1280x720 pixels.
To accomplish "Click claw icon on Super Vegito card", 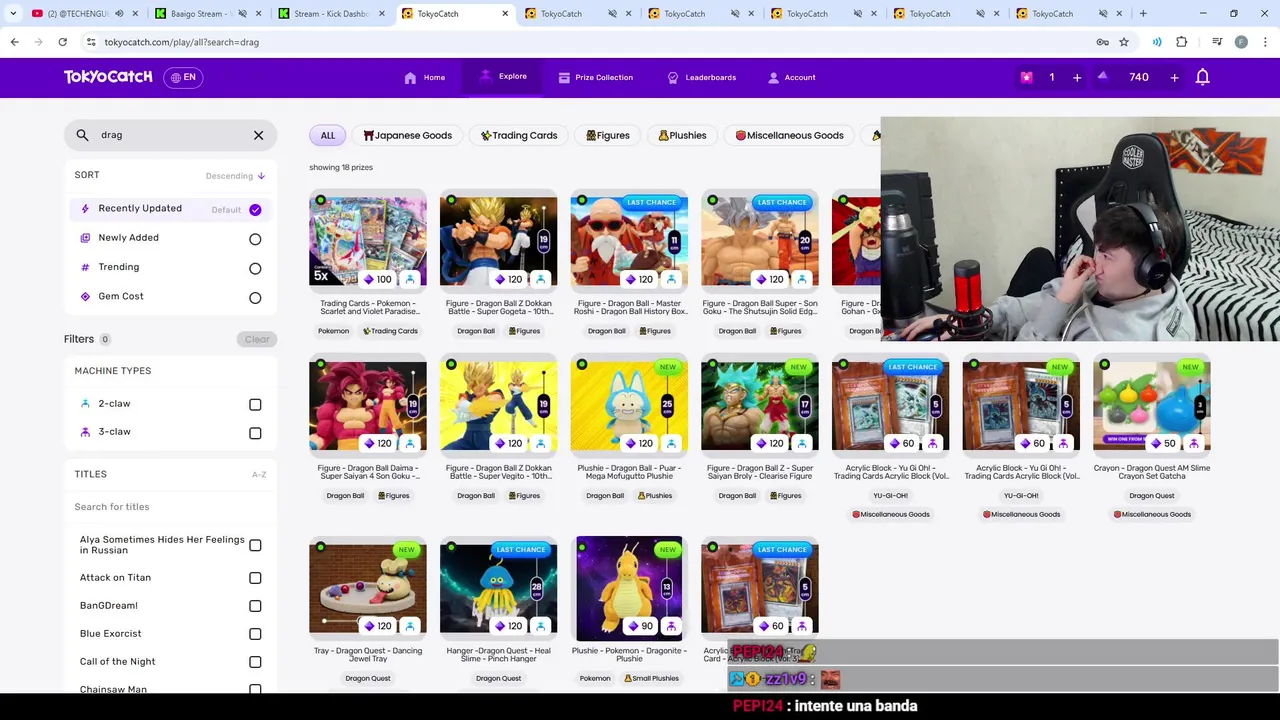I will [541, 444].
